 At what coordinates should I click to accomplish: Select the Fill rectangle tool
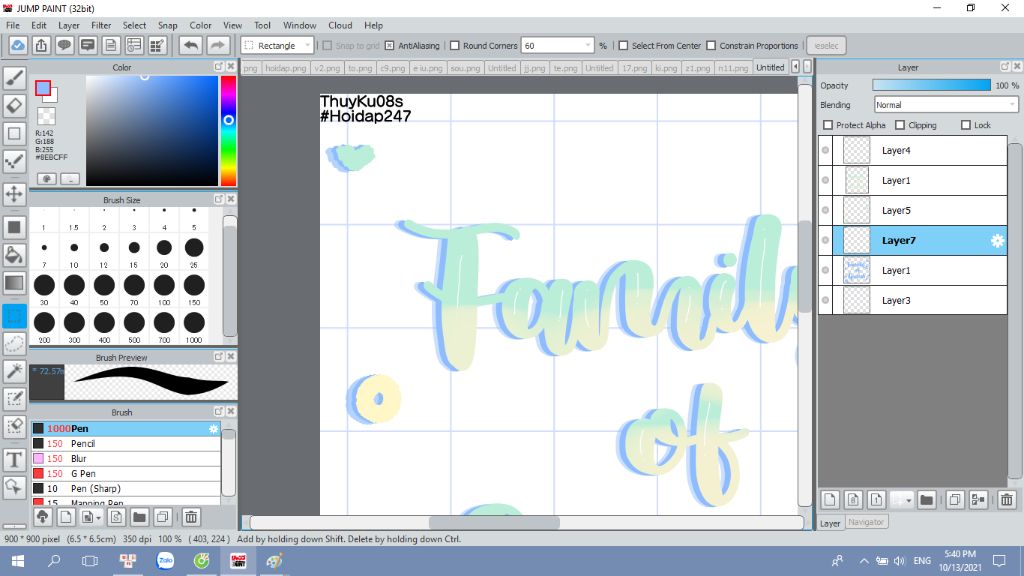pyautogui.click(x=14, y=227)
